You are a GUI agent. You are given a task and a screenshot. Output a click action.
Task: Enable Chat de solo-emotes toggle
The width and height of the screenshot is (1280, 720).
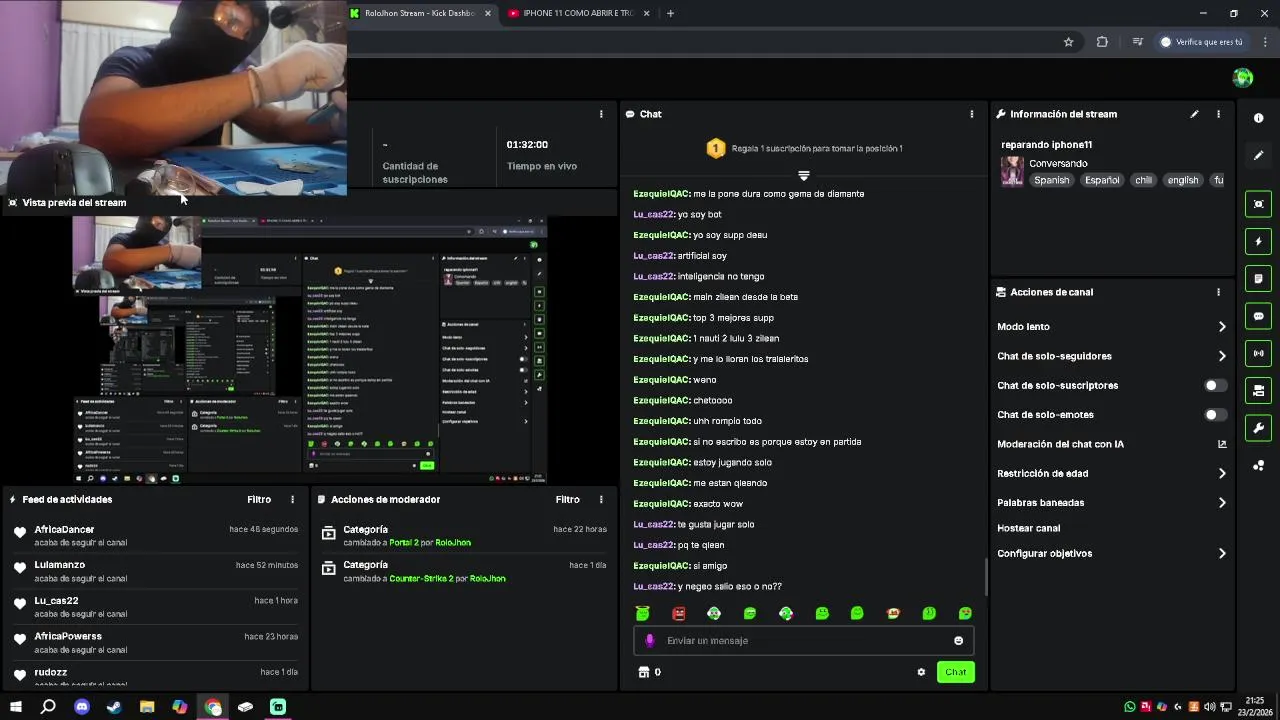1215,414
